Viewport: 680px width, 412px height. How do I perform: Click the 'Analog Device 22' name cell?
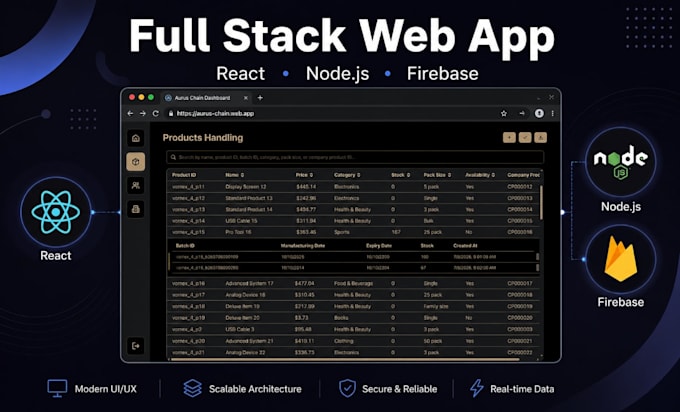(245, 352)
